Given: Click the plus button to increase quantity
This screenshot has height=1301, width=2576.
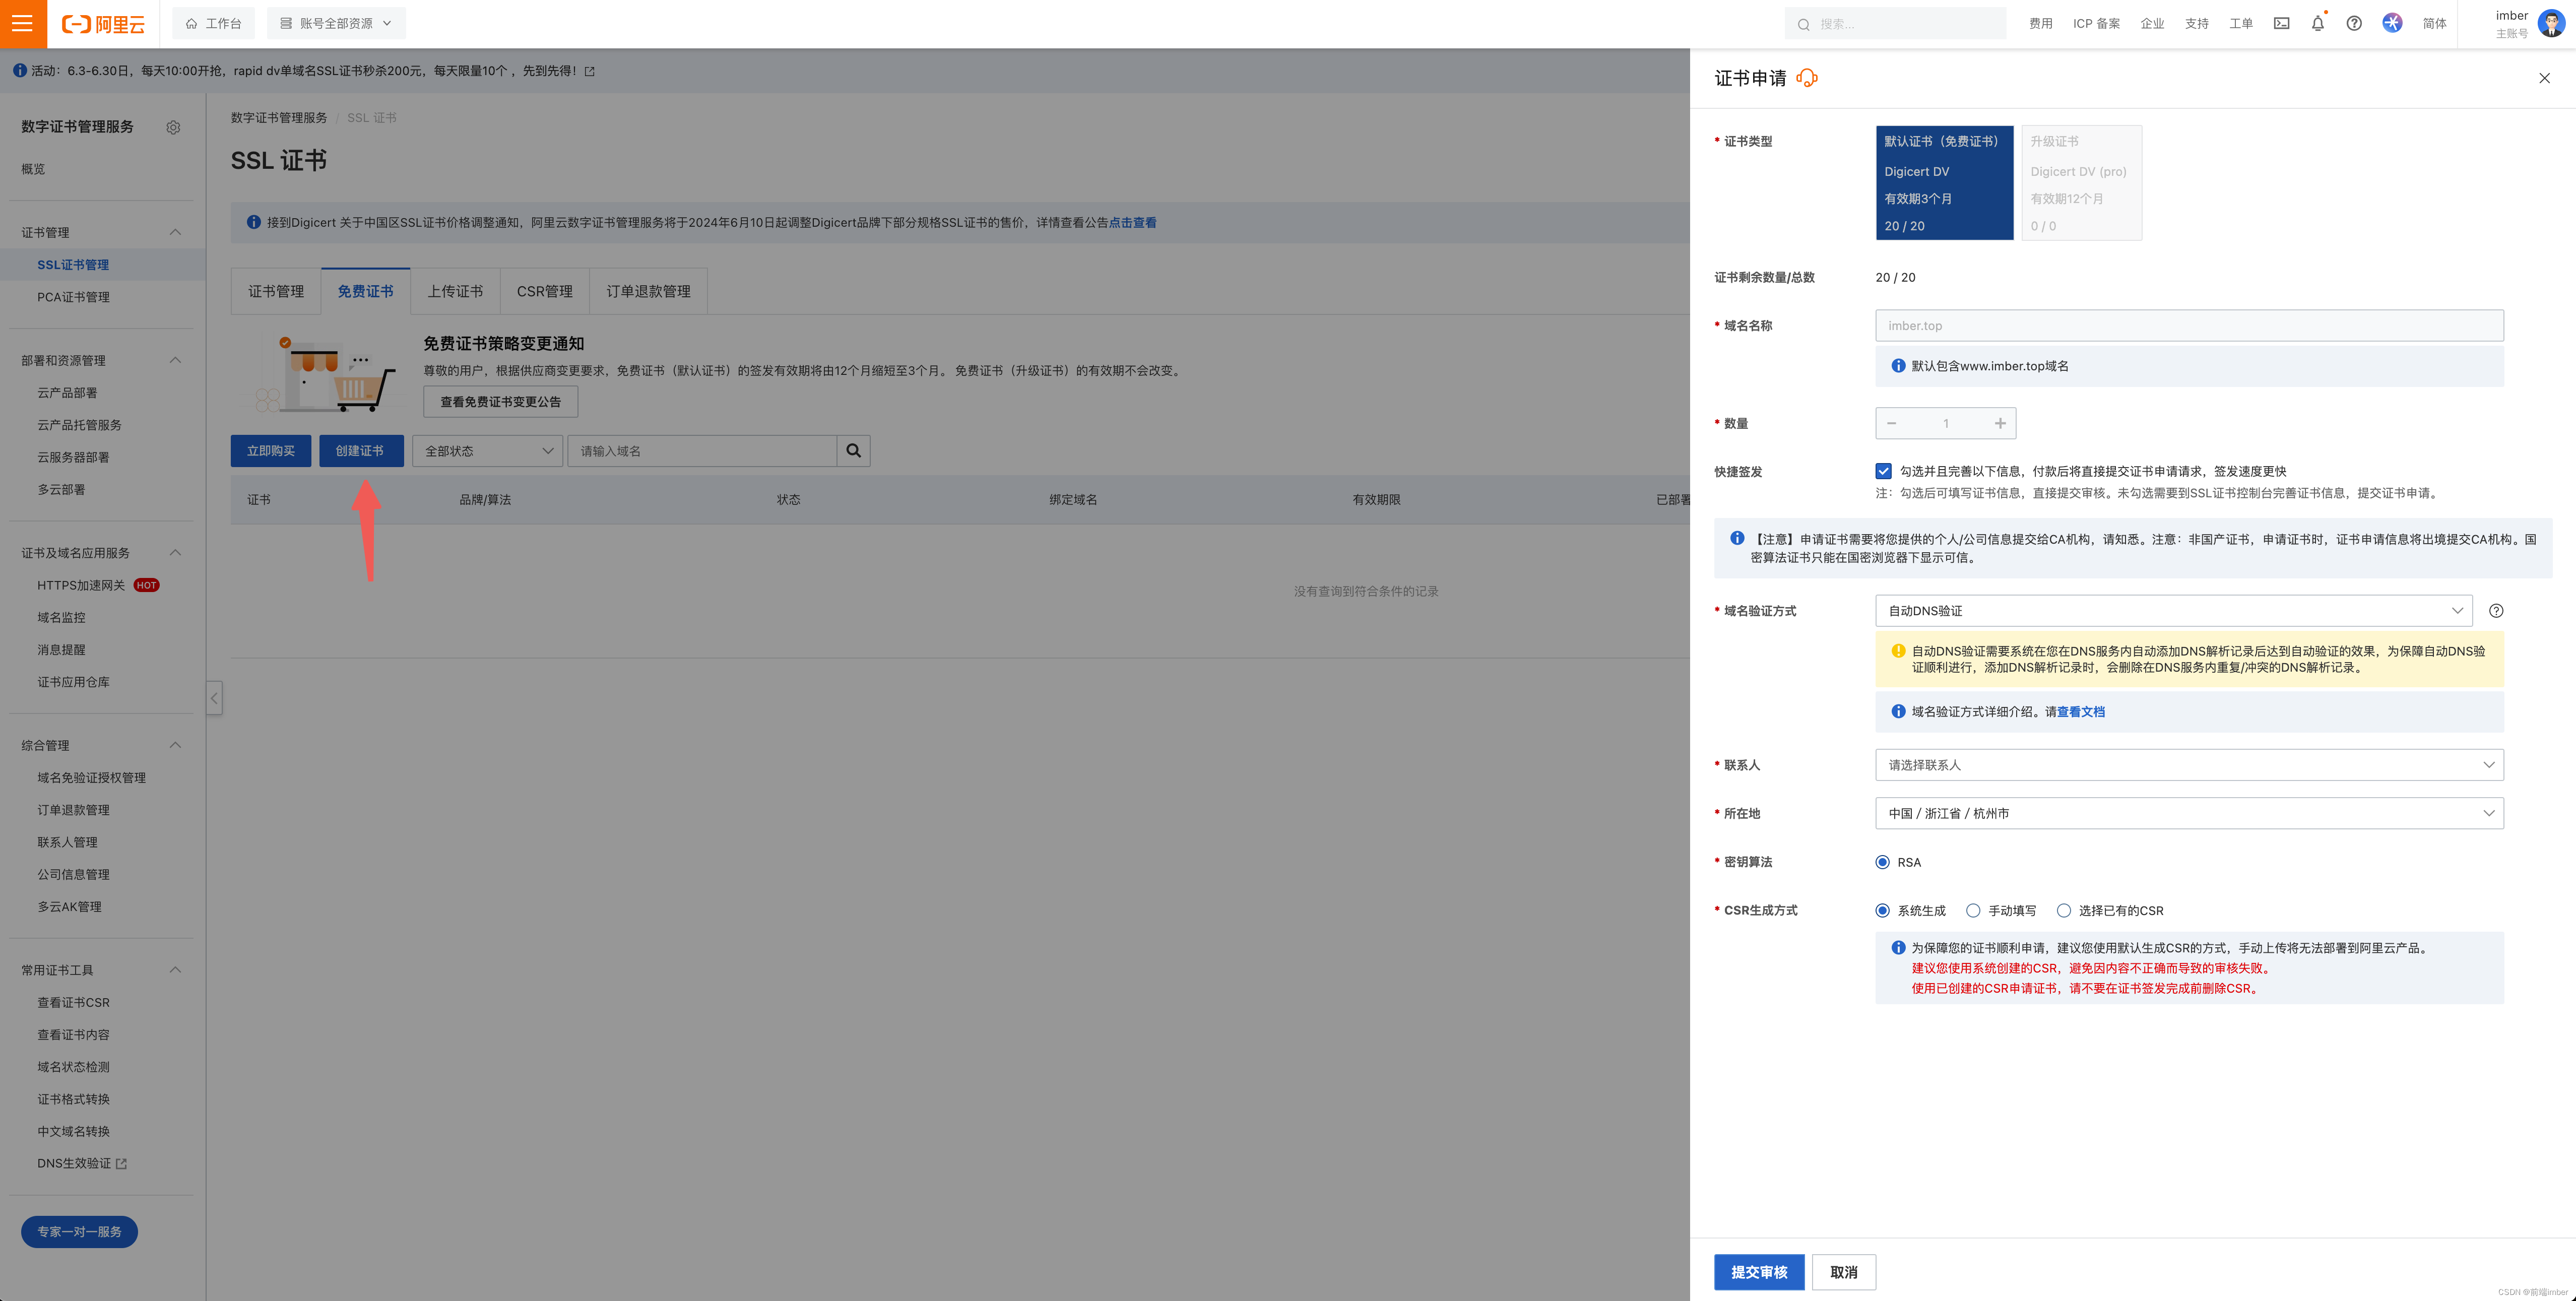Looking at the screenshot, I should 2000,423.
